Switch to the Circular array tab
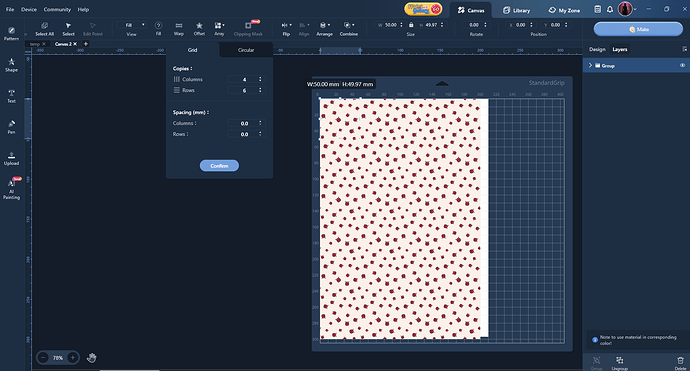 [246, 50]
